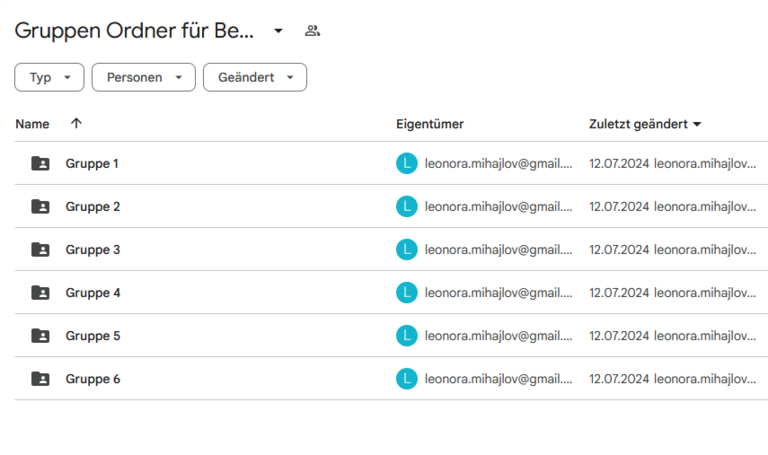
Task: Click the owner avatar L in Gruppe 6 row
Action: click(x=407, y=379)
